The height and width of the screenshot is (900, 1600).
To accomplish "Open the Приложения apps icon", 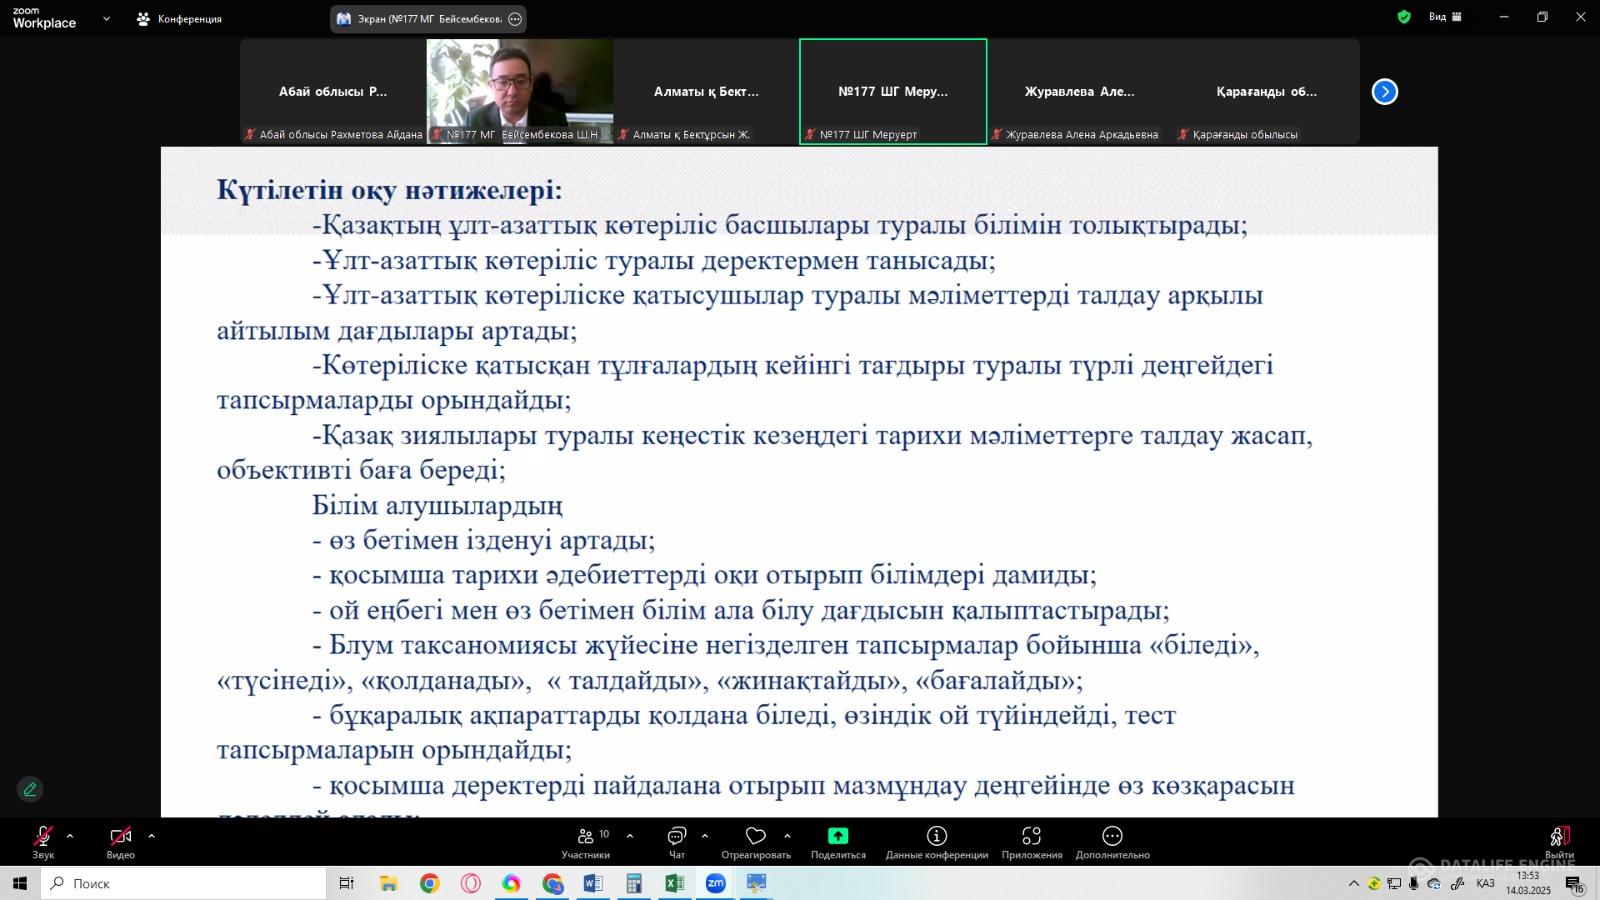I will click(x=1032, y=836).
